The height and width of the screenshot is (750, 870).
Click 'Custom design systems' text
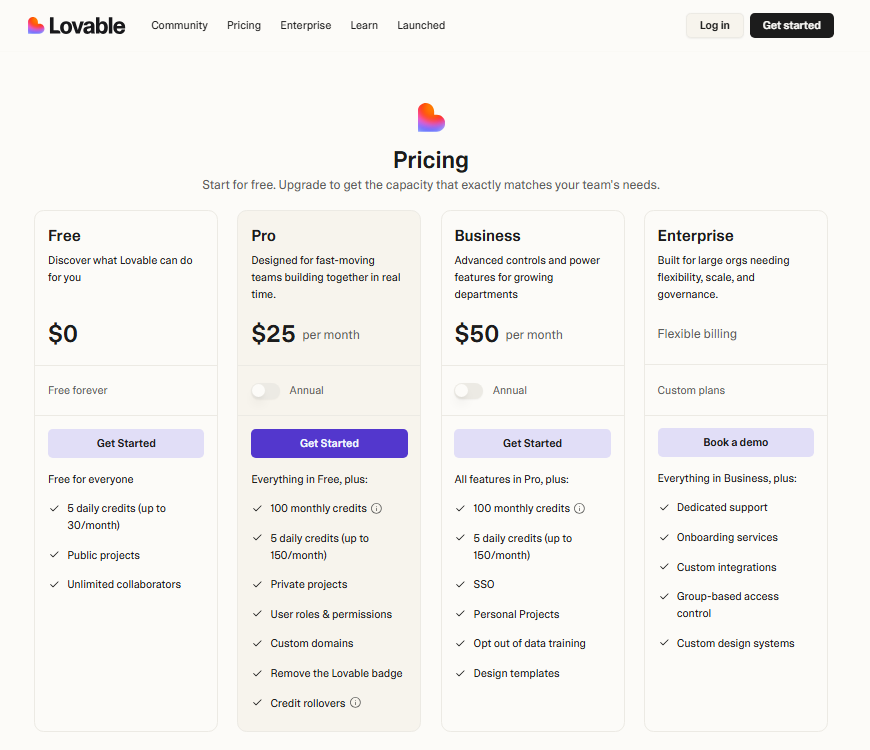[x=736, y=643]
